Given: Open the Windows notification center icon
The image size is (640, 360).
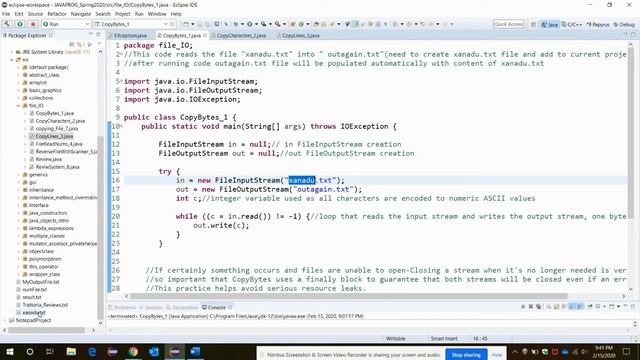Looking at the screenshot, I should coord(626,351).
